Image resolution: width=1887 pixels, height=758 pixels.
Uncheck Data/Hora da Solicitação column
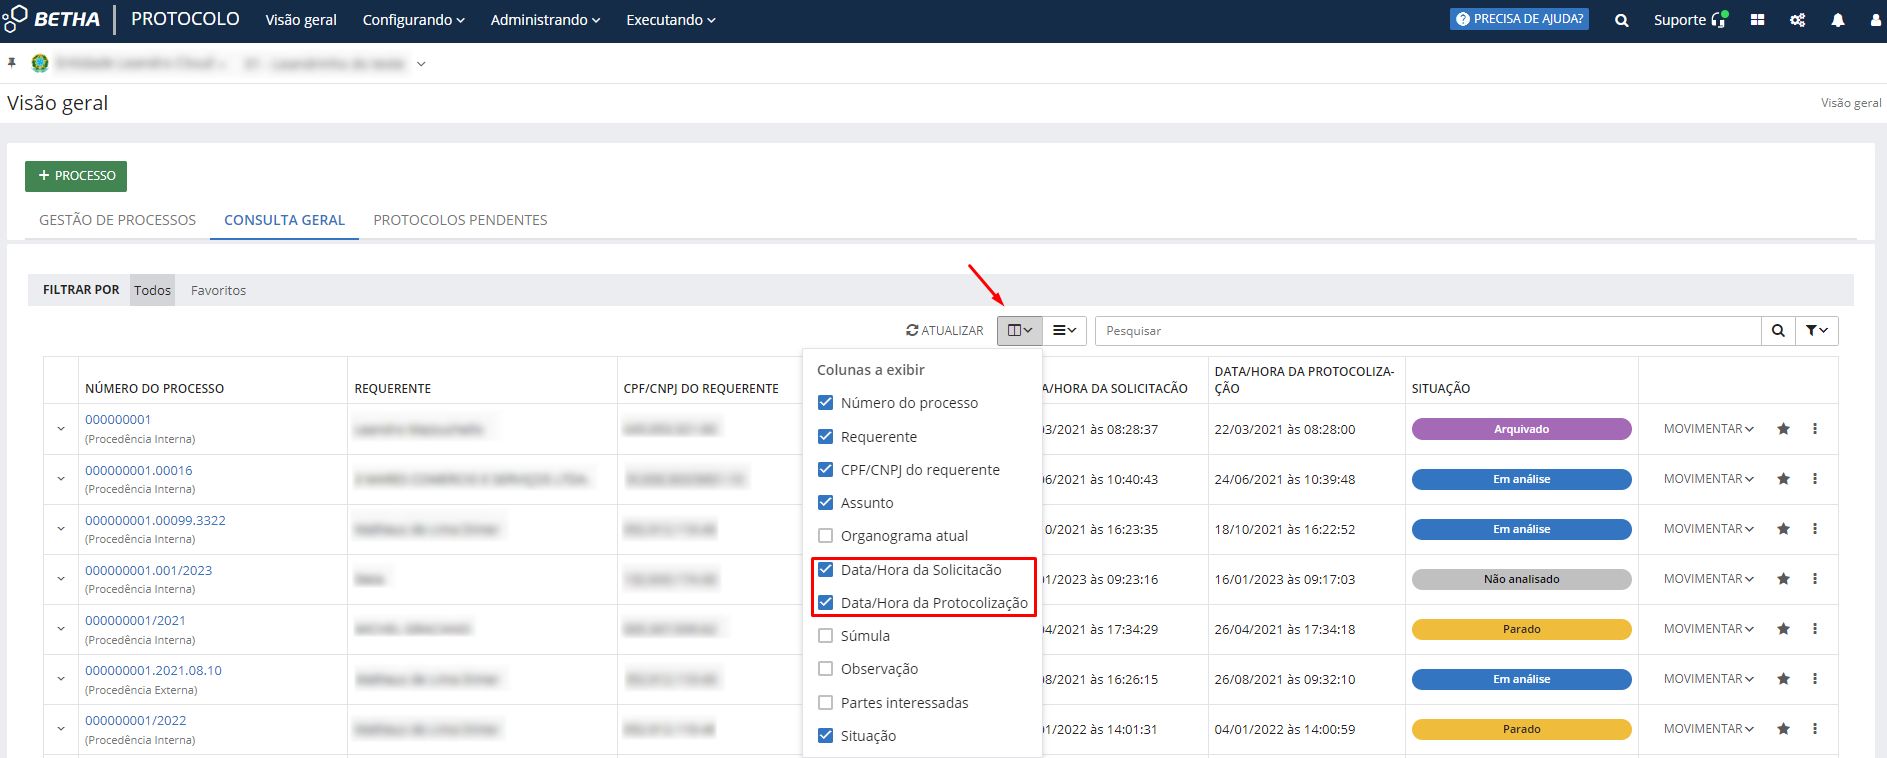click(x=826, y=570)
